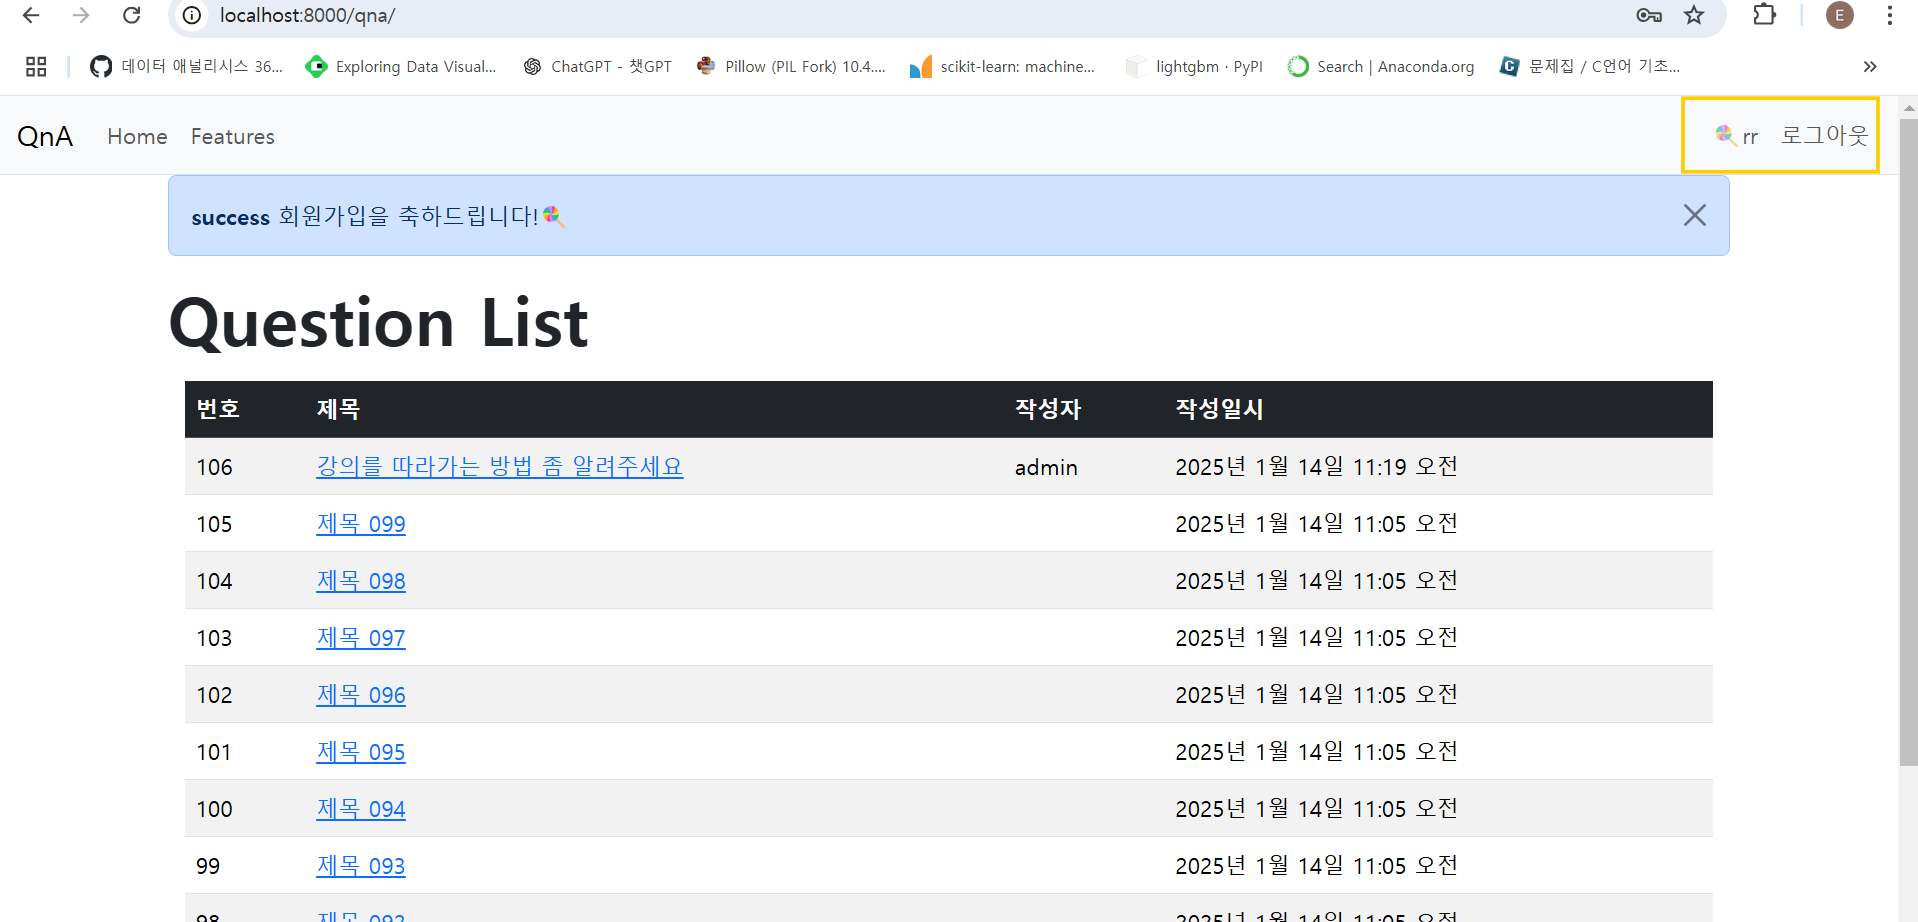Go back with the browser back arrow
The width and height of the screenshot is (1918, 922).
[31, 15]
